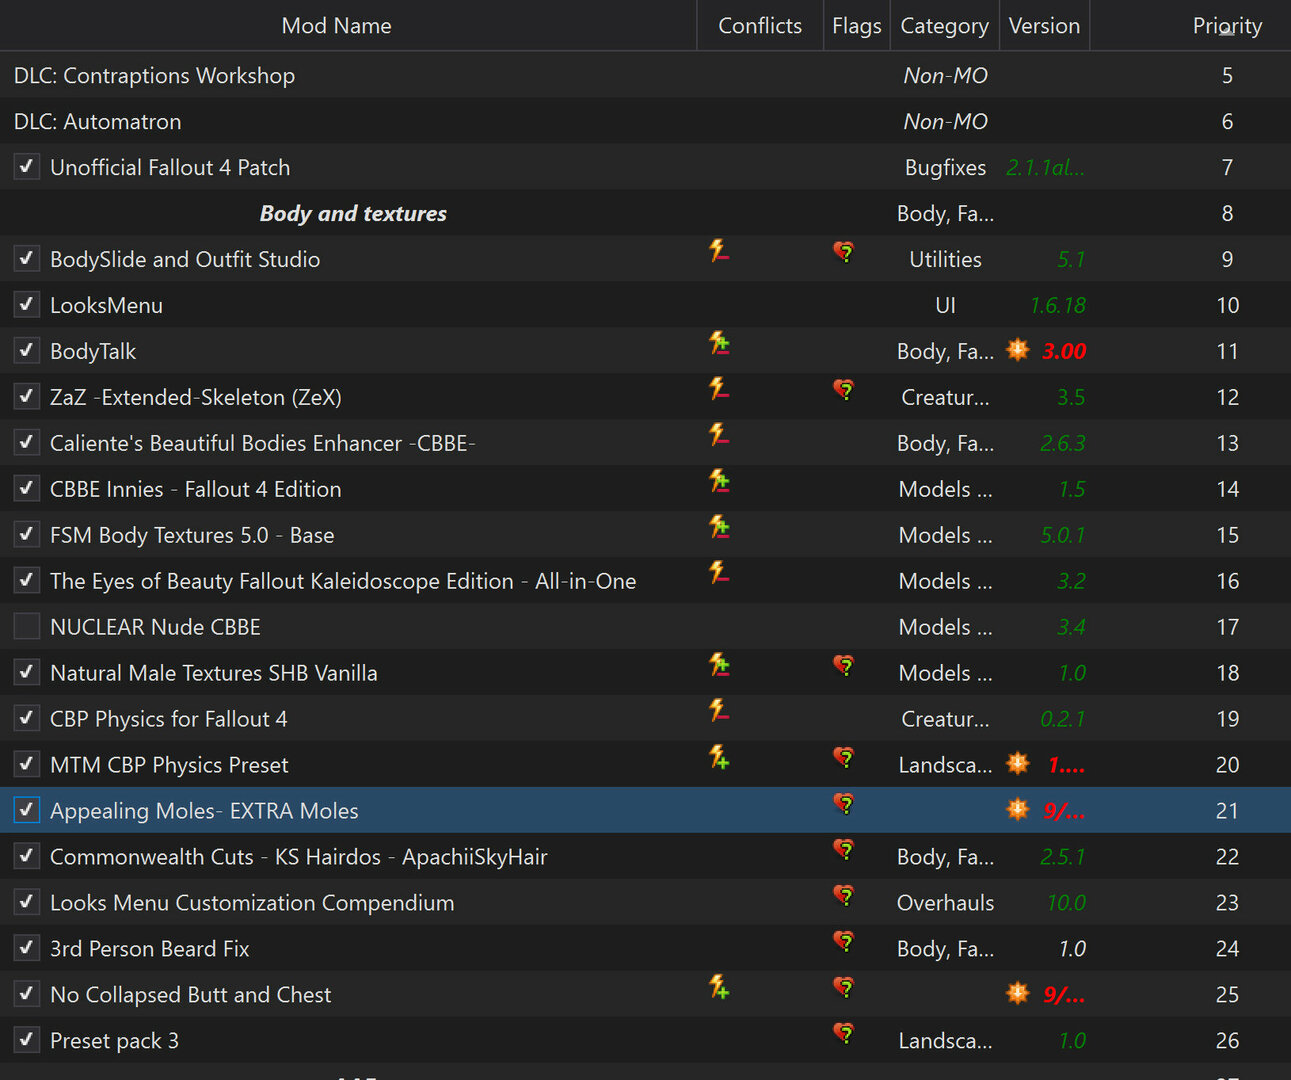
Task: Click the flag icon for Commonwealth Cuts row
Action: coord(844,850)
